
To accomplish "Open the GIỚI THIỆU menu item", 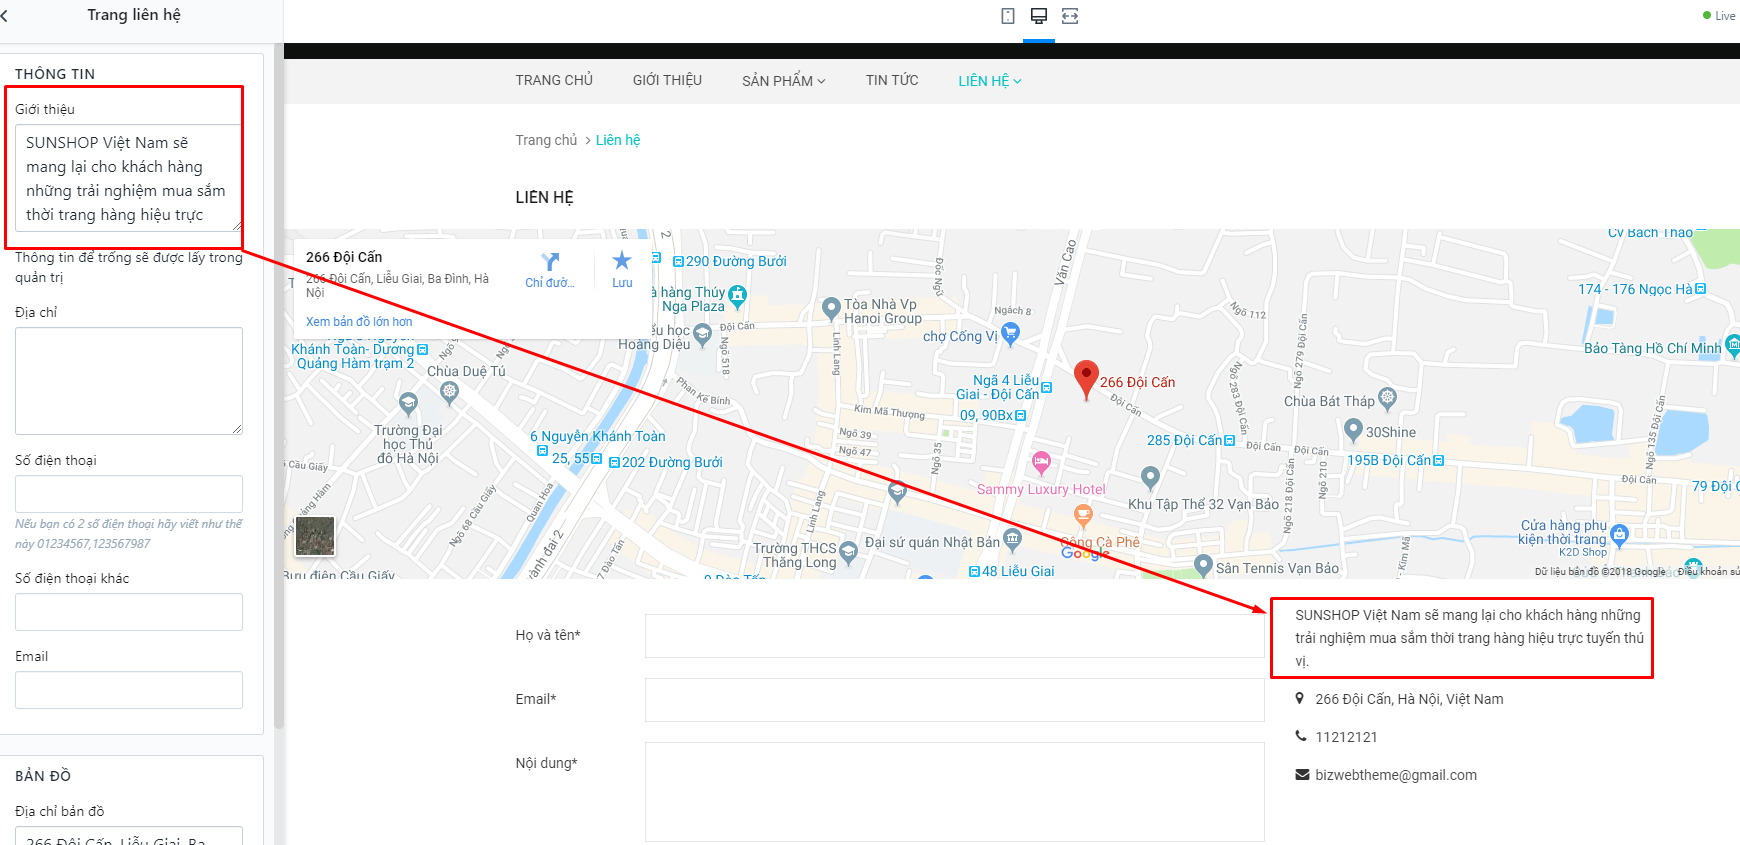I will [667, 80].
